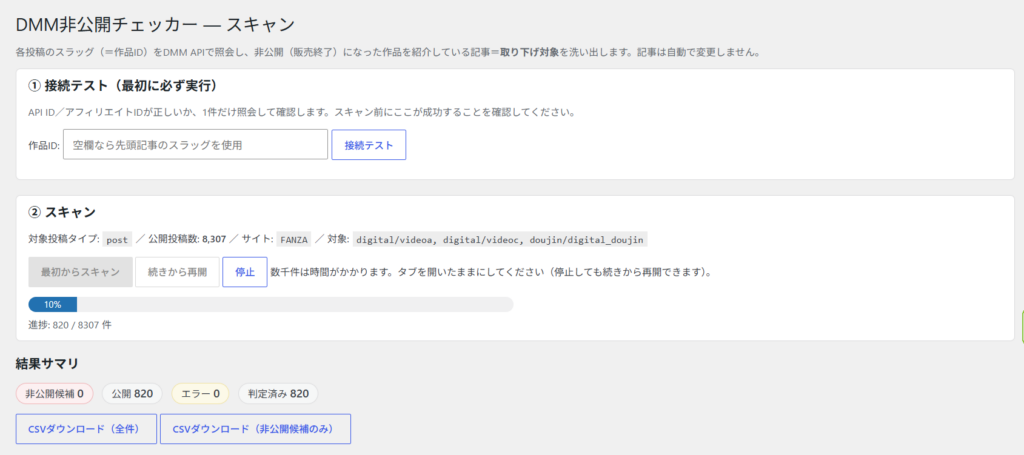Click the 作品ID: field label

(44, 146)
